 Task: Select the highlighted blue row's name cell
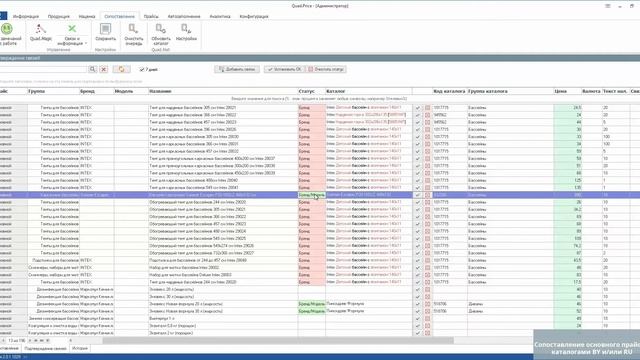[223, 195]
